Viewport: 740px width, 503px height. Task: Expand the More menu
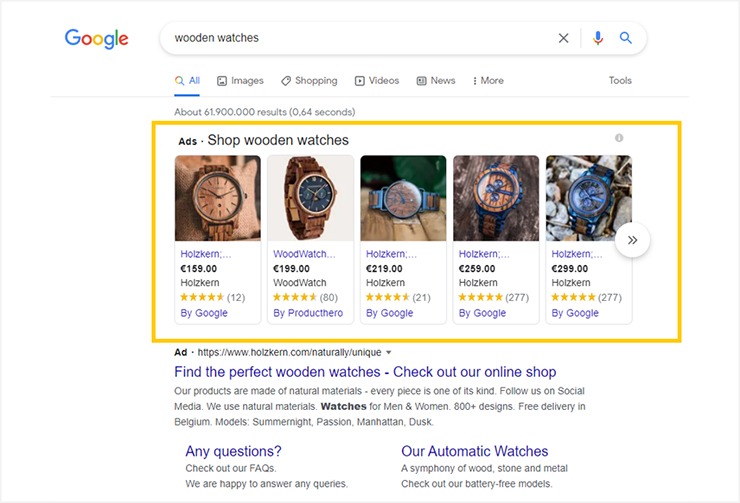click(487, 81)
